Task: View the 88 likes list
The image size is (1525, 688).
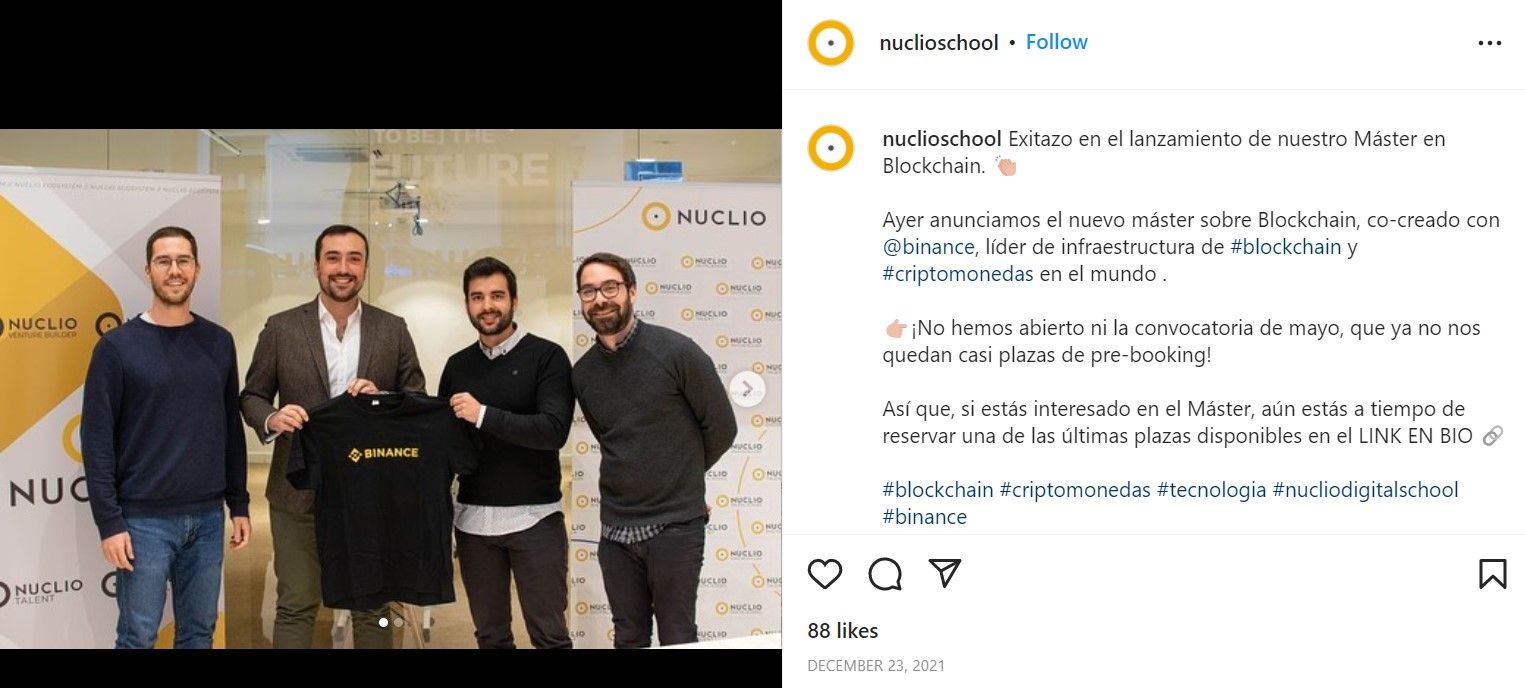Action: [x=843, y=631]
